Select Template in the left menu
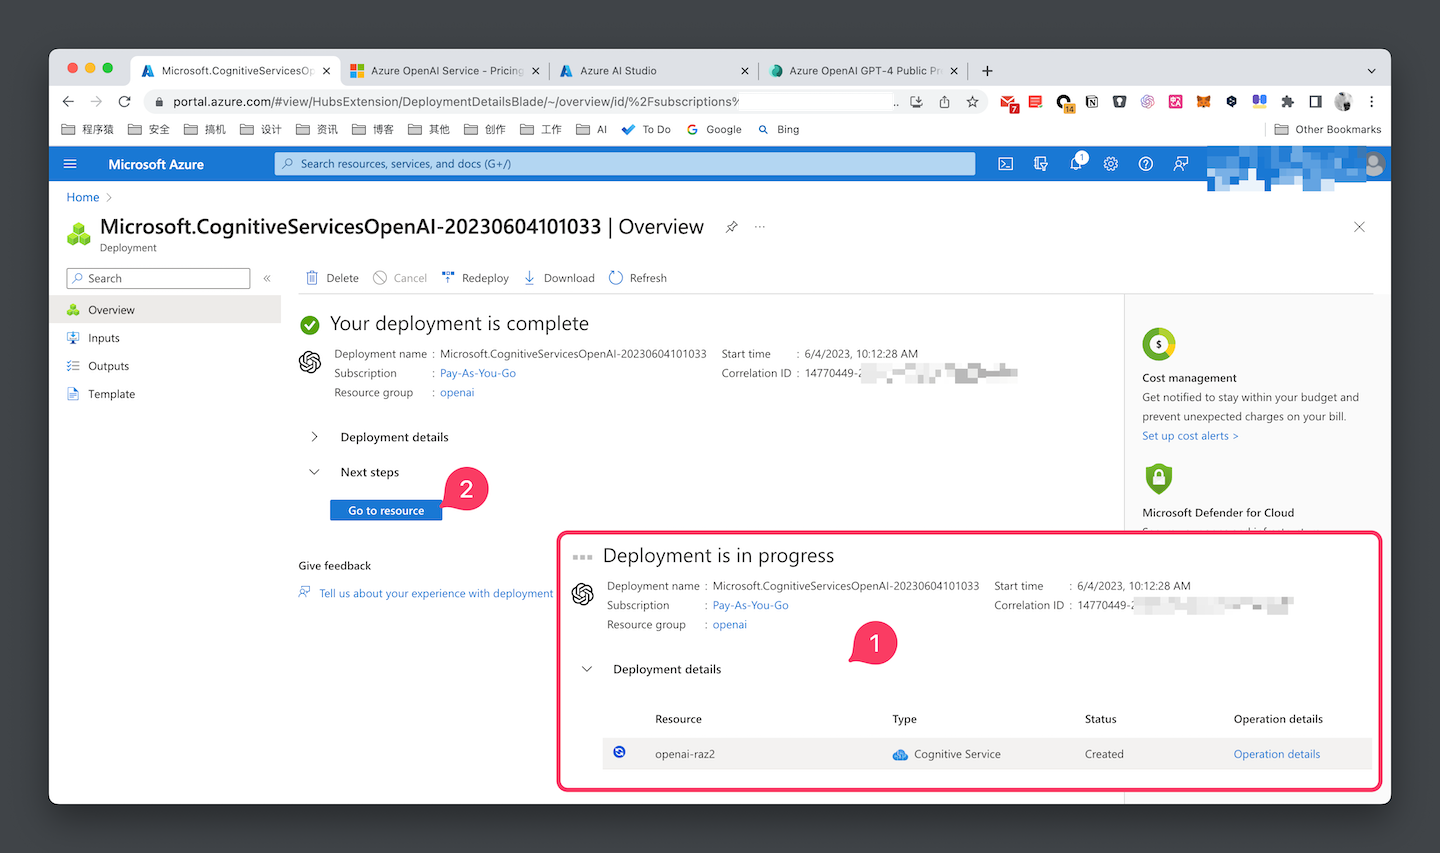The image size is (1440, 853). click(165, 394)
